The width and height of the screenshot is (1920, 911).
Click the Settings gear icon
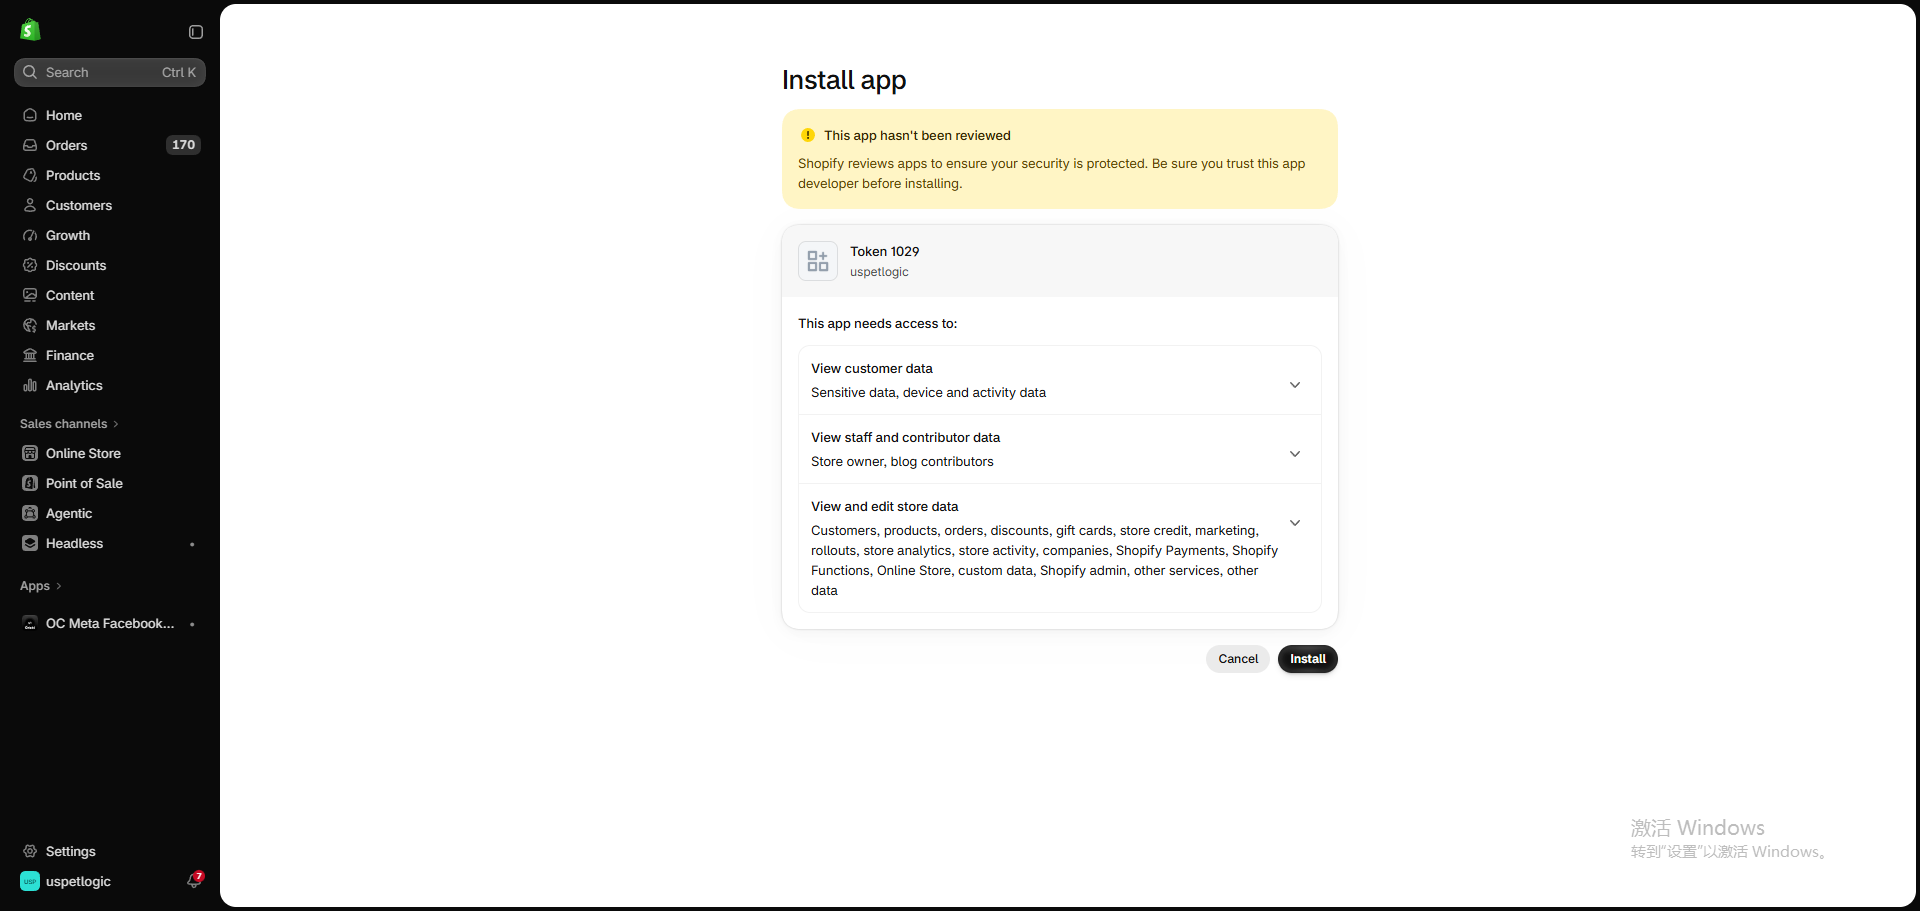[x=30, y=851]
